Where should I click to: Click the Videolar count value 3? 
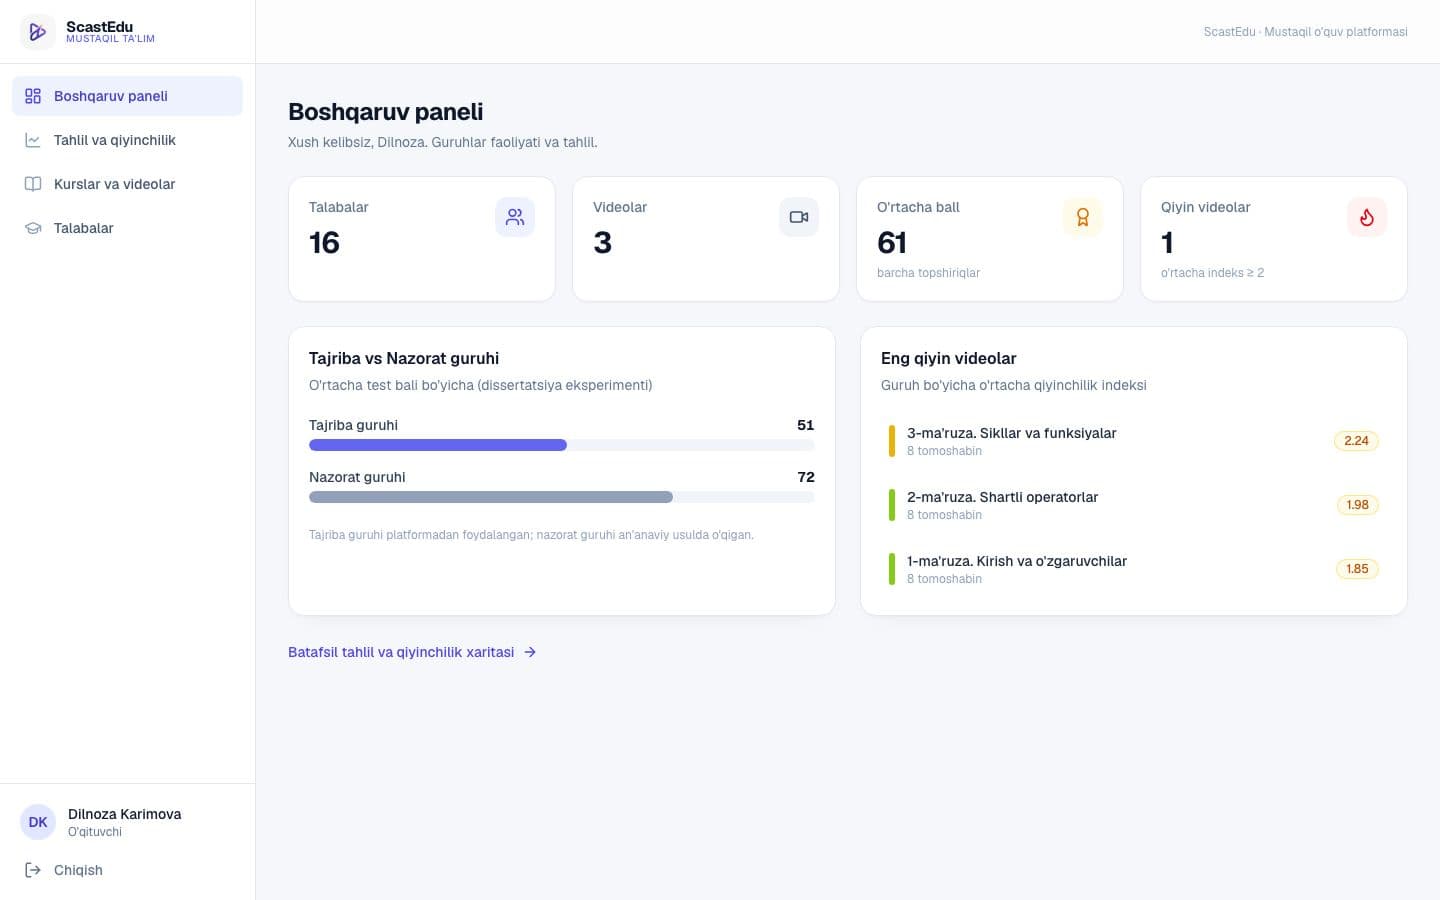(x=602, y=243)
